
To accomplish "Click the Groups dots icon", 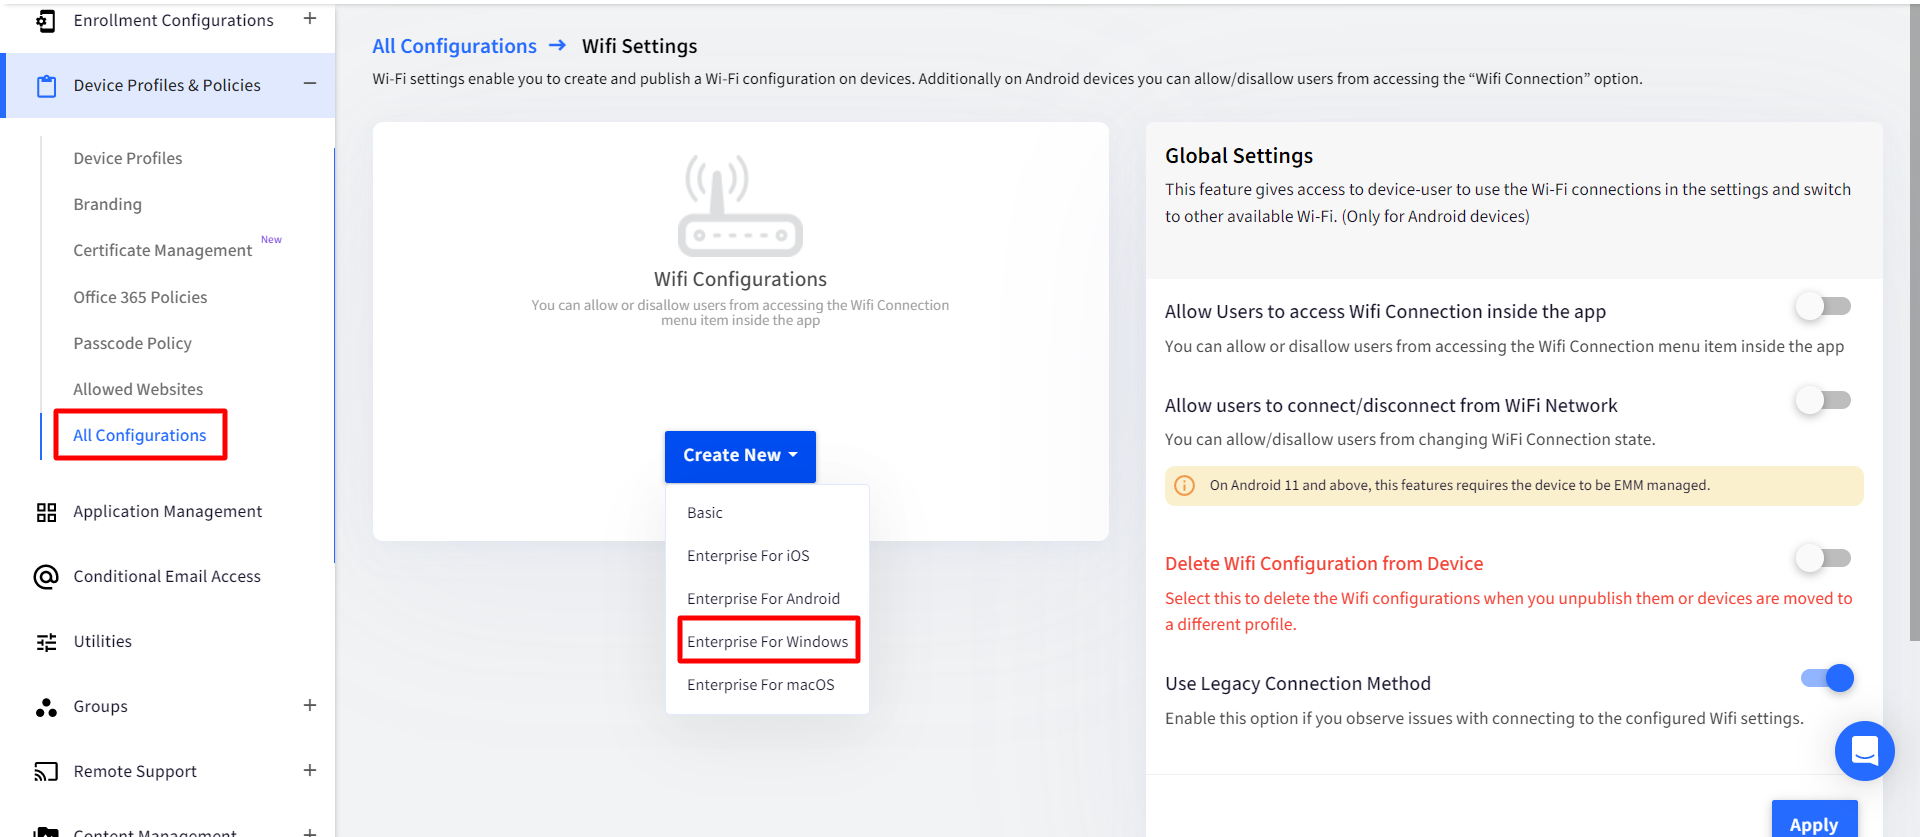I will tap(46, 707).
